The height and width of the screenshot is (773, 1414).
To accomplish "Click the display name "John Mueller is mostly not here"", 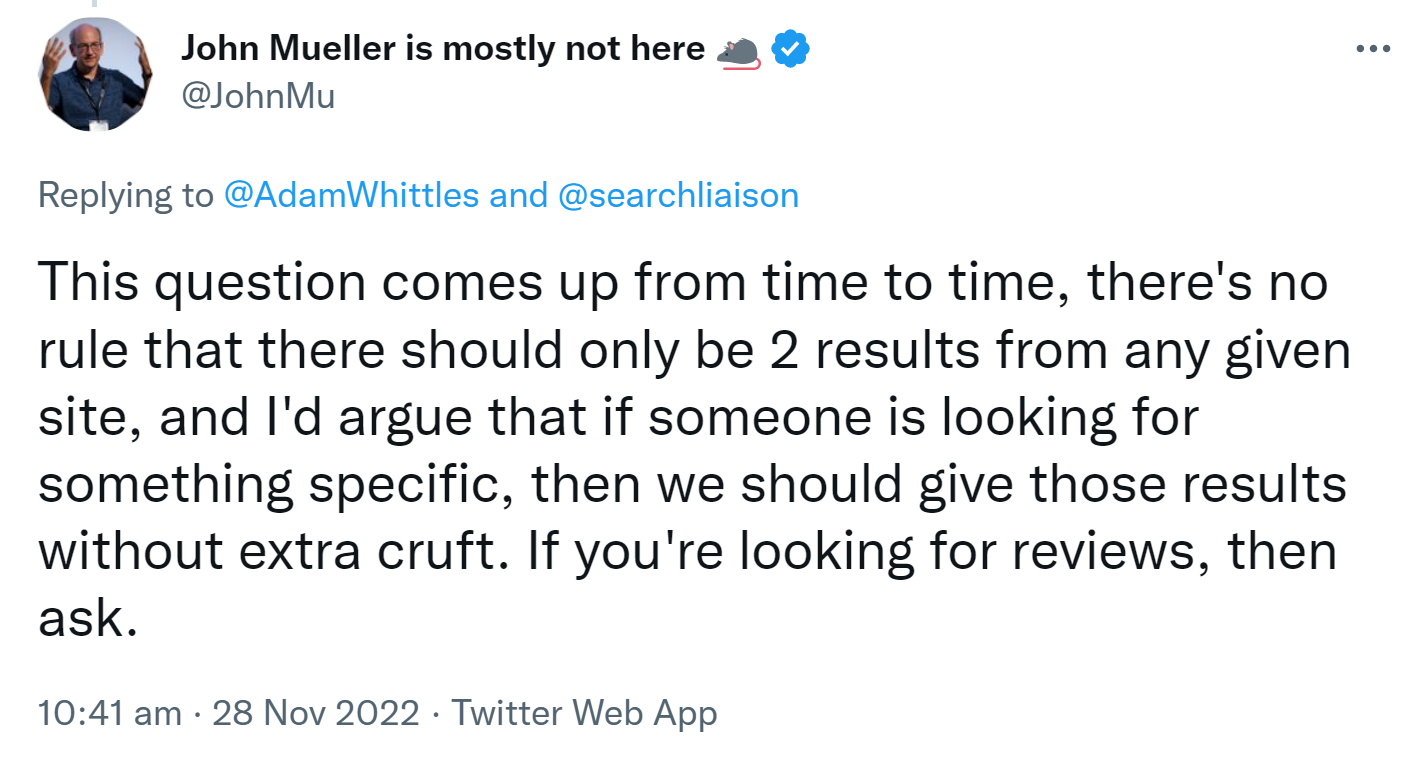I will pos(443,49).
